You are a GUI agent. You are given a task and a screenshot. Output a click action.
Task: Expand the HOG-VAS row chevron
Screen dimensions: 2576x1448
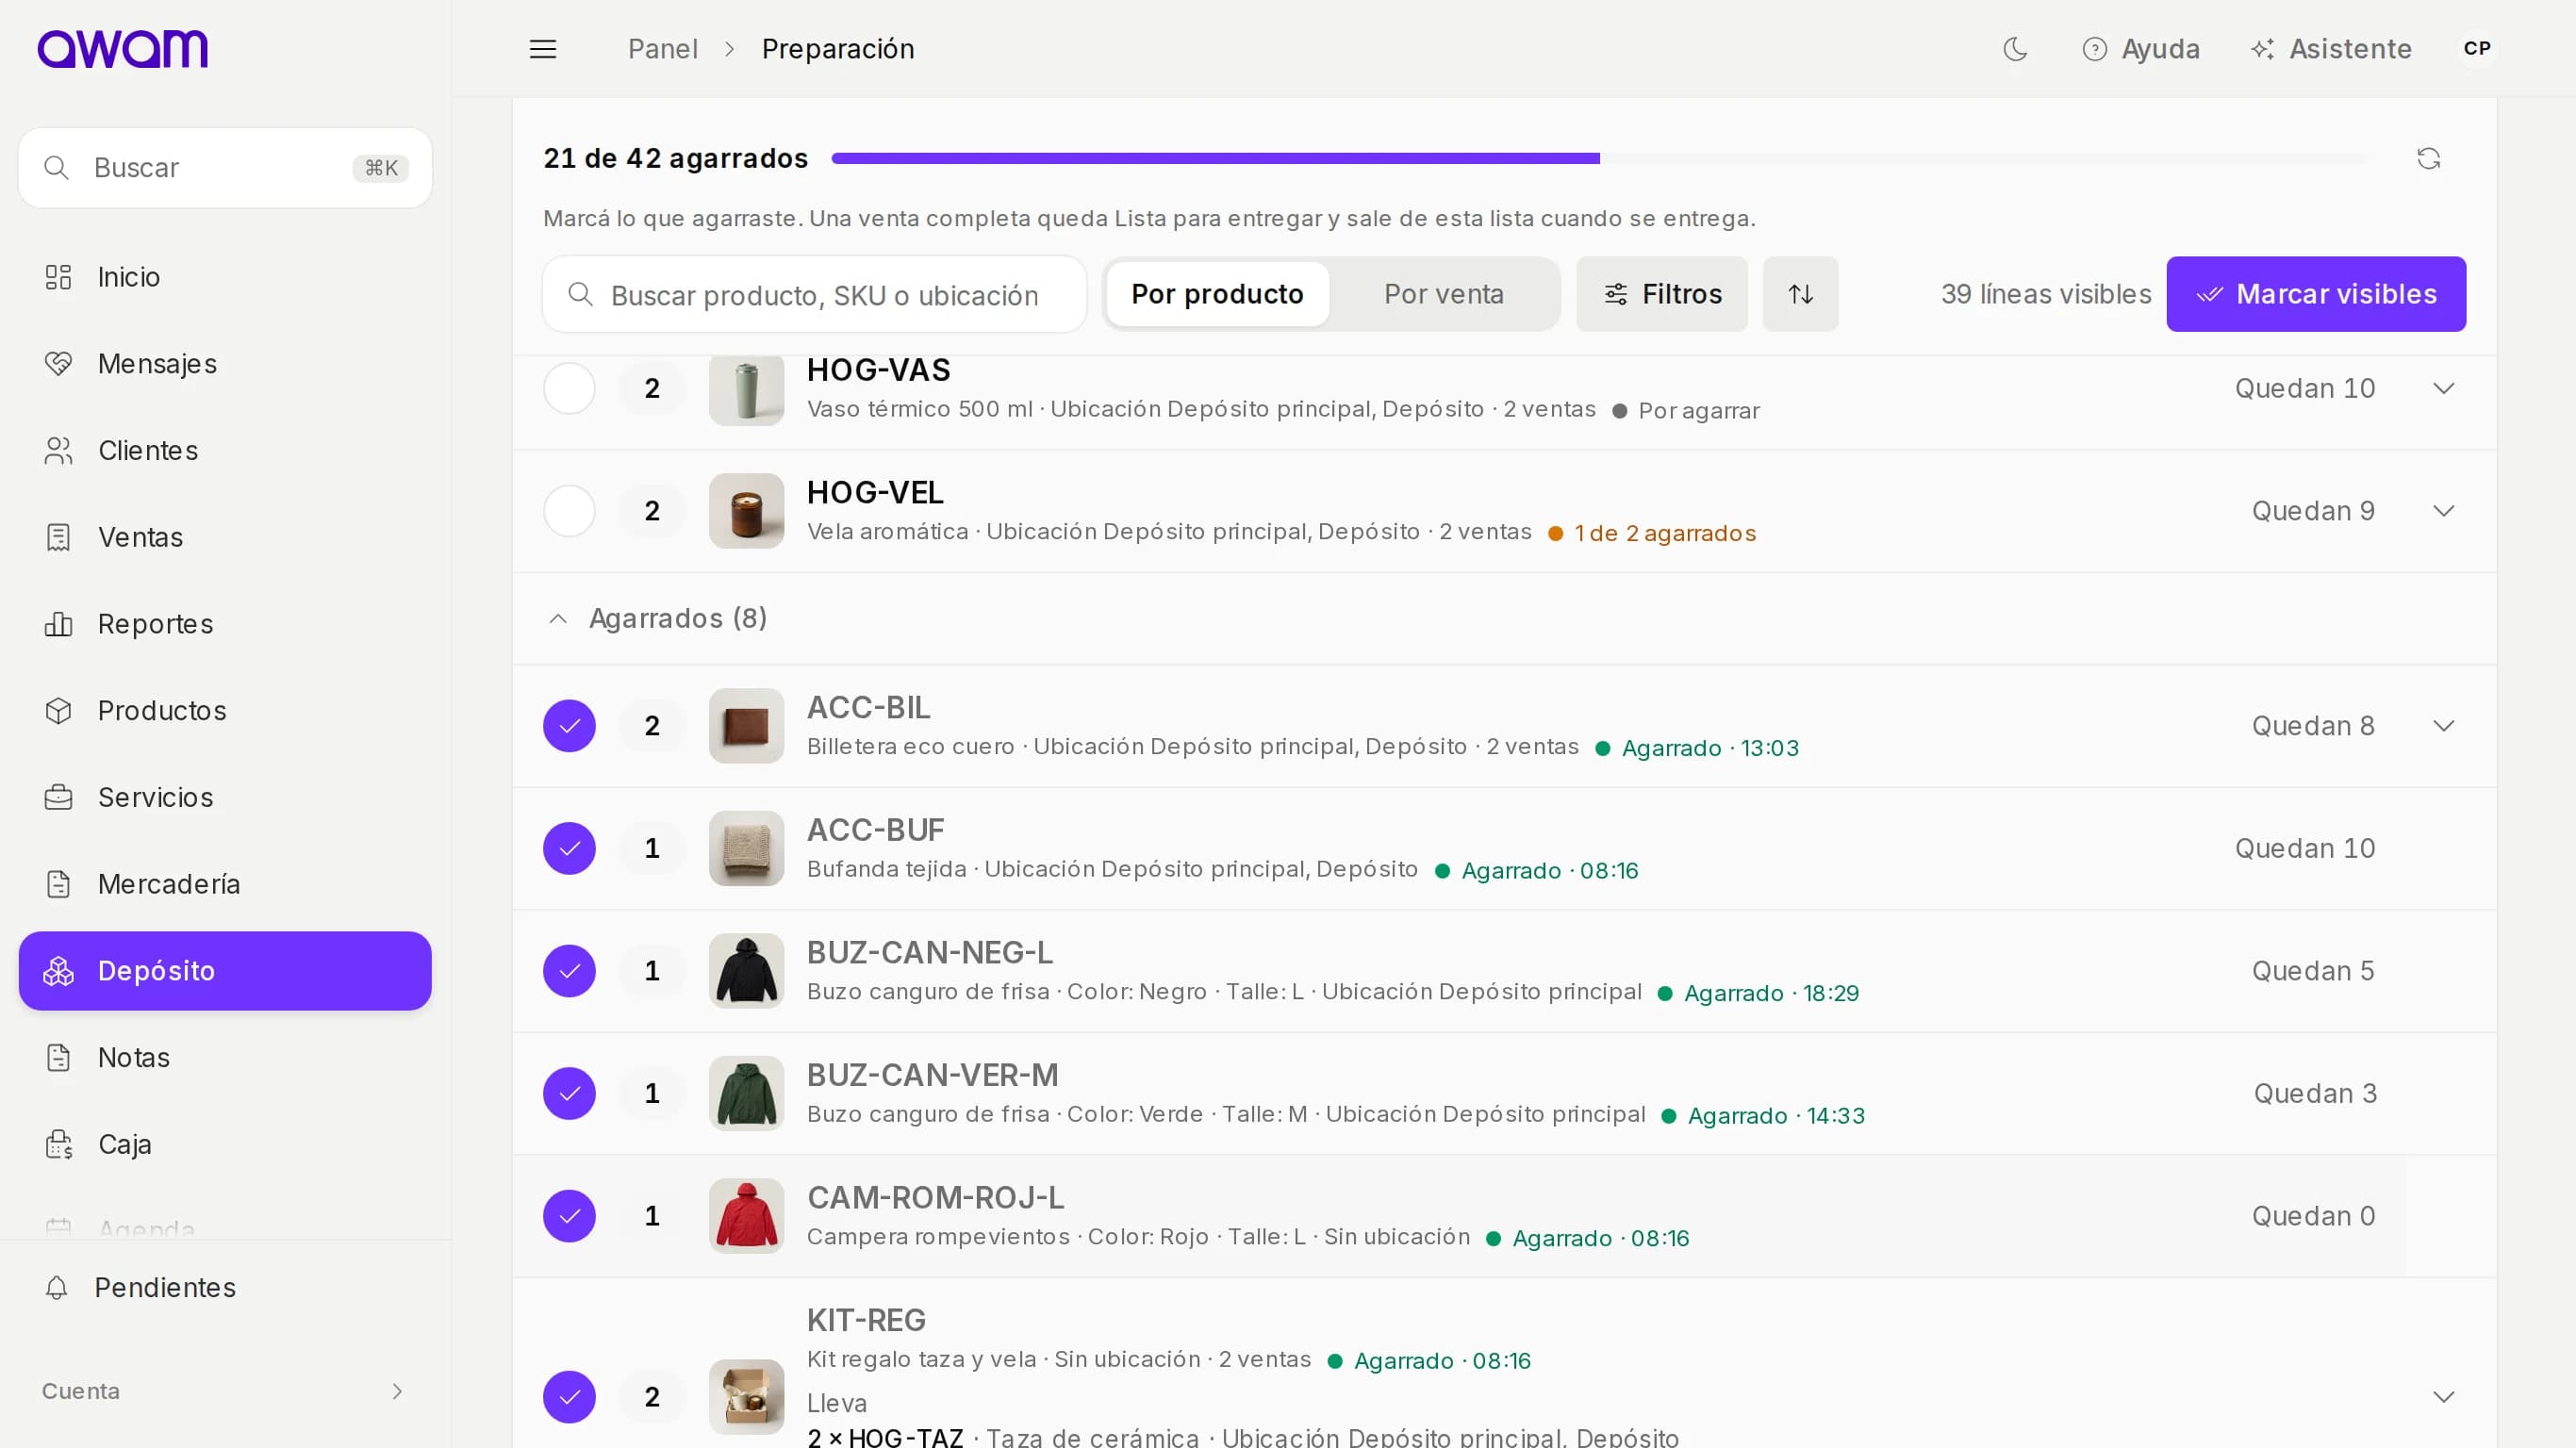click(x=2444, y=388)
